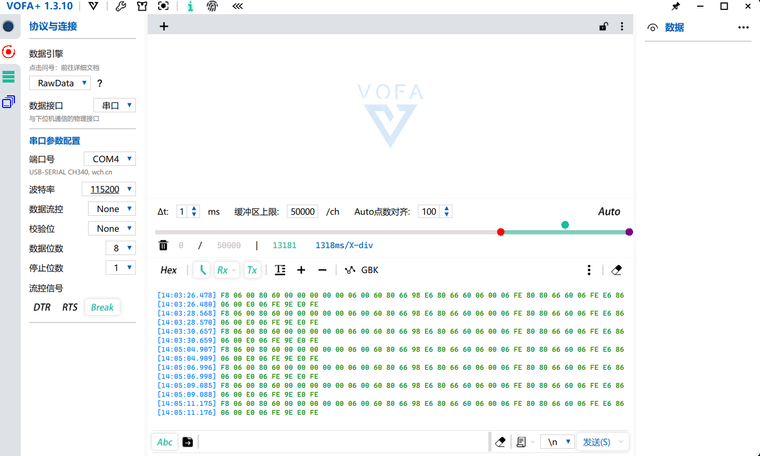This screenshot has width=760, height=456.
Task: Add new tab with plus button
Action: (x=164, y=26)
